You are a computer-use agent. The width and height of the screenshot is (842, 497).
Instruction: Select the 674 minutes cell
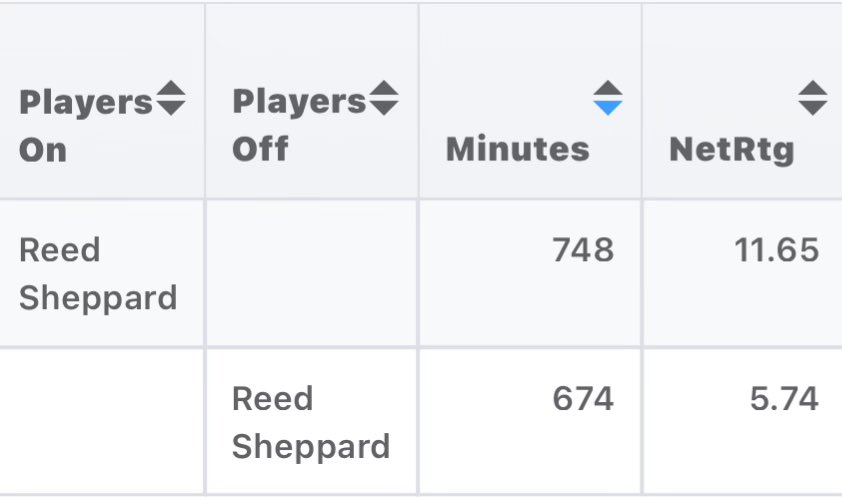click(583, 399)
